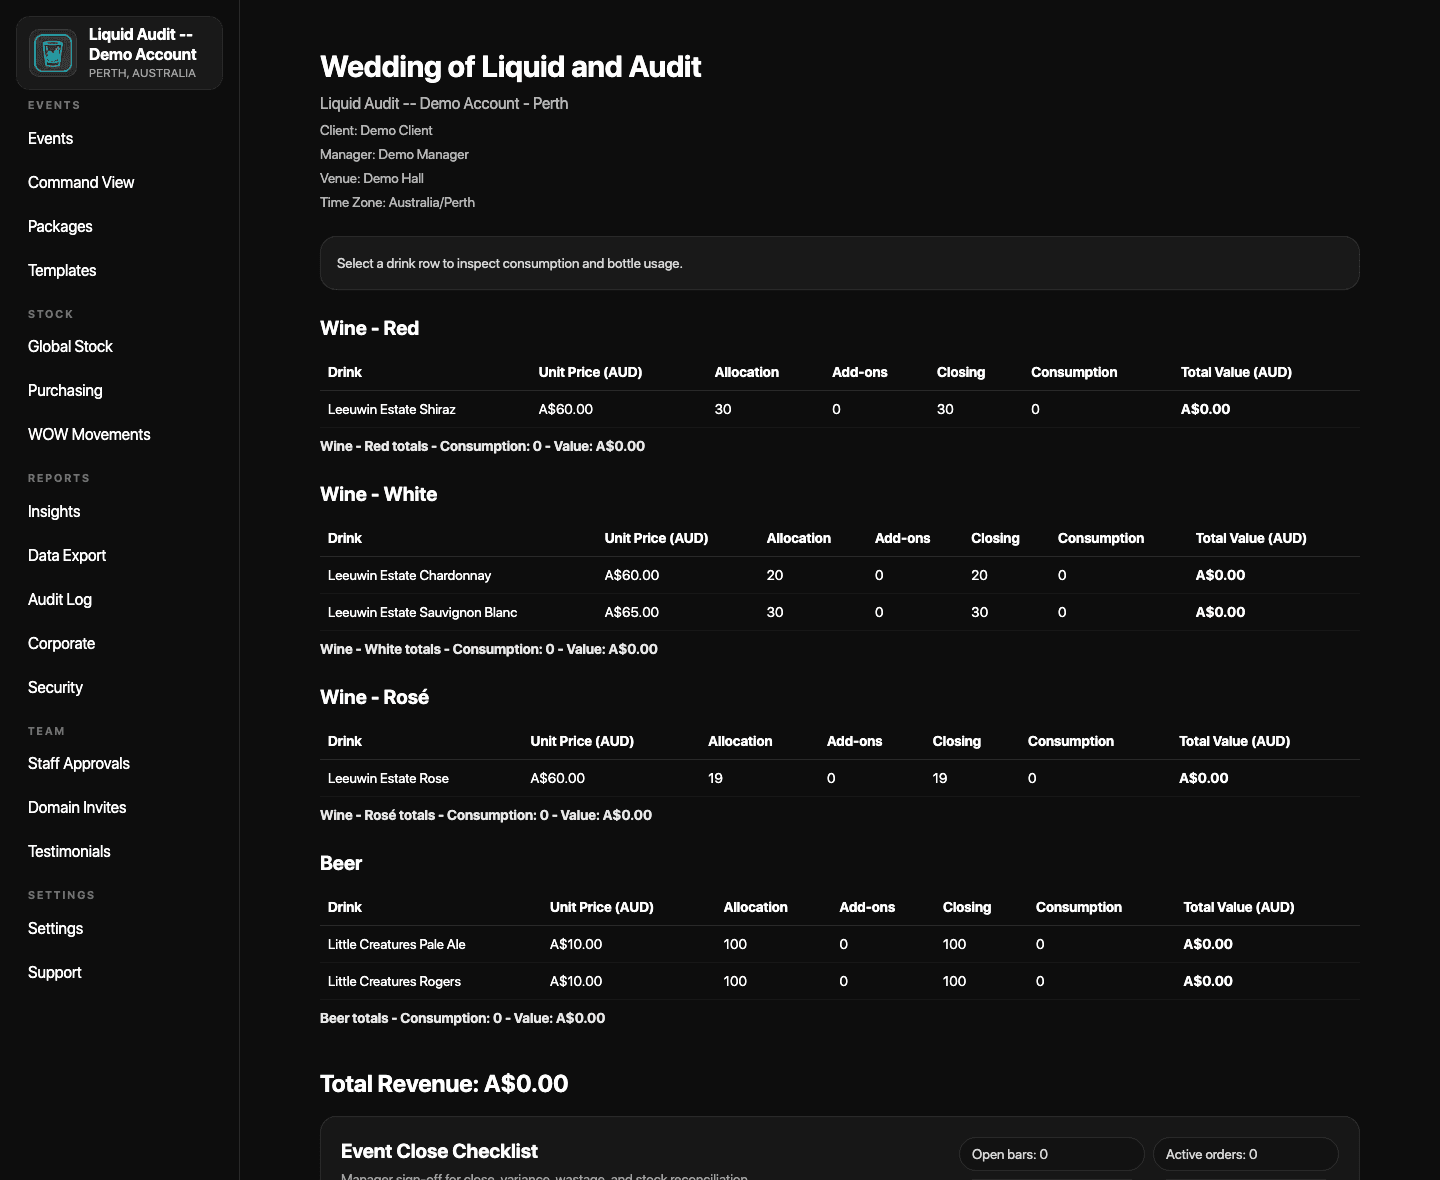Image resolution: width=1440 pixels, height=1180 pixels.
Task: Open the Audit Log
Action: 60,599
